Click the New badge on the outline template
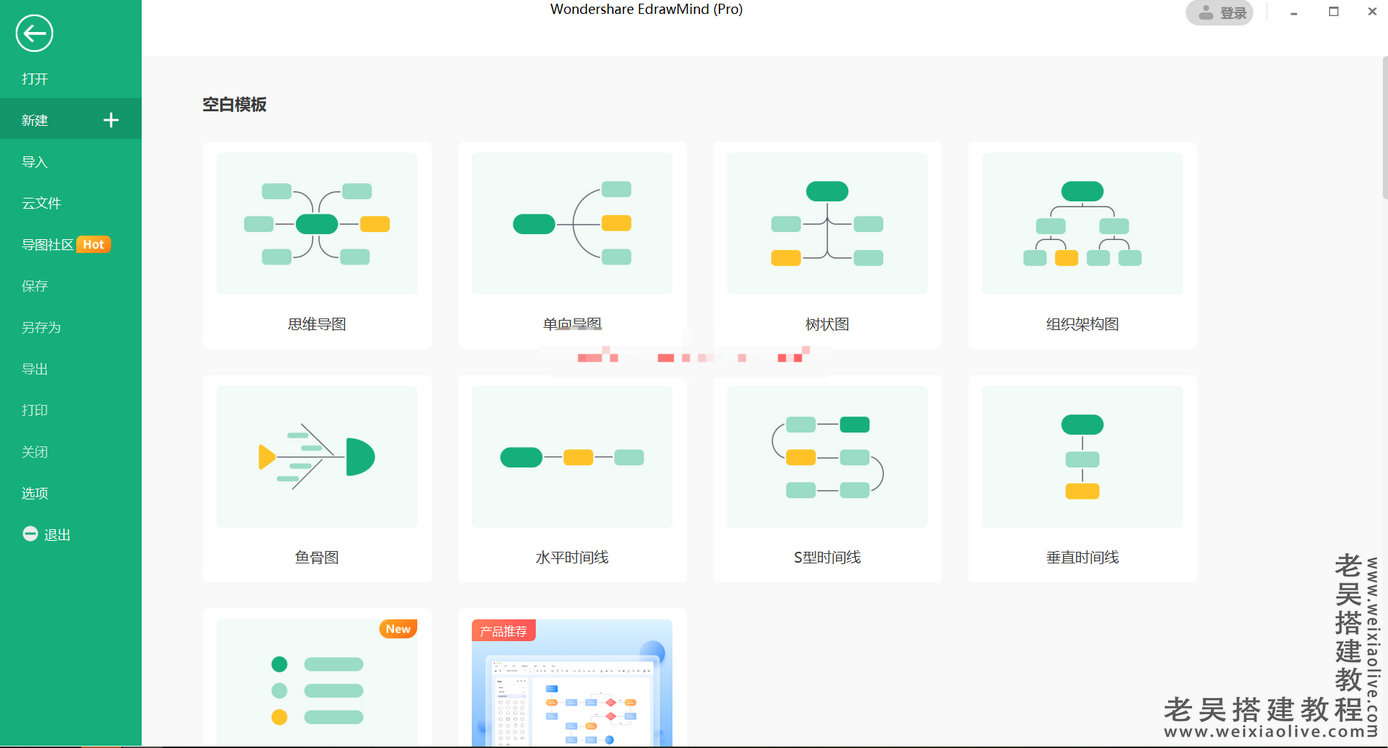 [398, 629]
